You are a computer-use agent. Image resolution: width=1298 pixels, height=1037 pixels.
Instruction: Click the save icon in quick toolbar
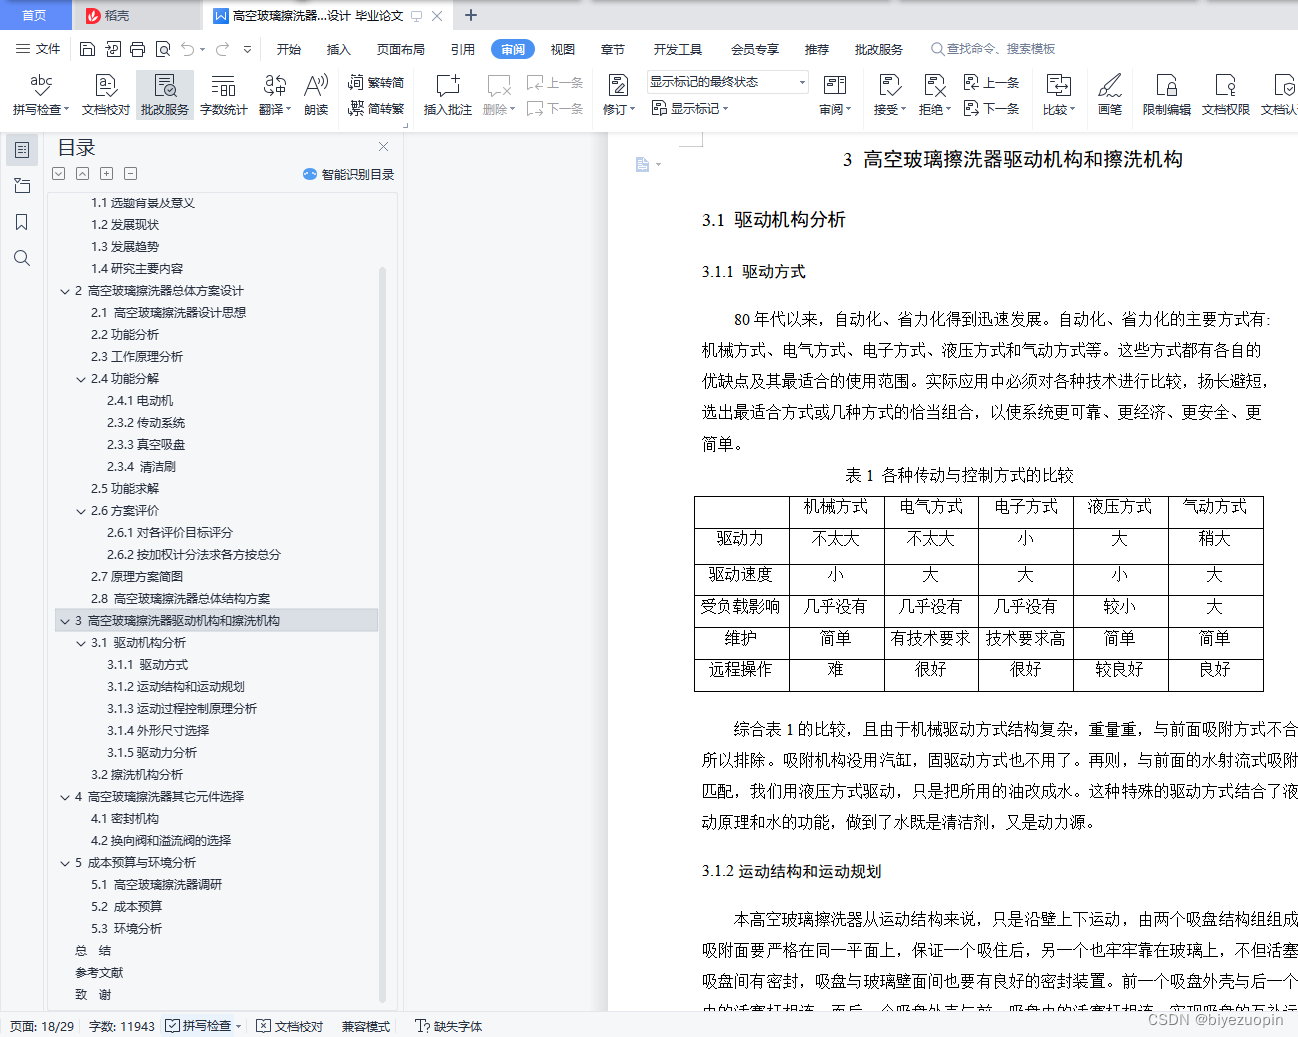click(87, 49)
